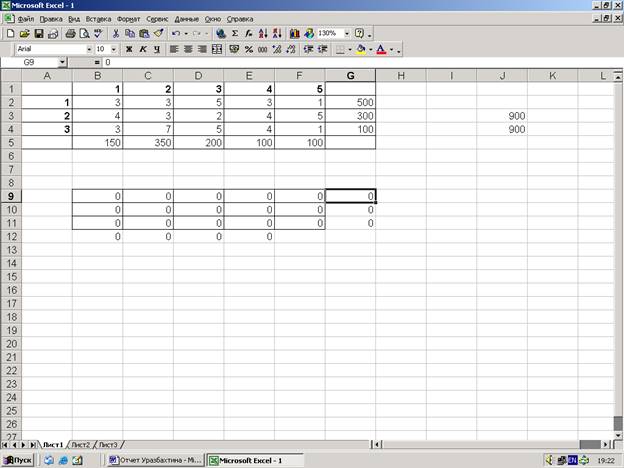
Task: Select the Format Painter brush
Action: 158,34
